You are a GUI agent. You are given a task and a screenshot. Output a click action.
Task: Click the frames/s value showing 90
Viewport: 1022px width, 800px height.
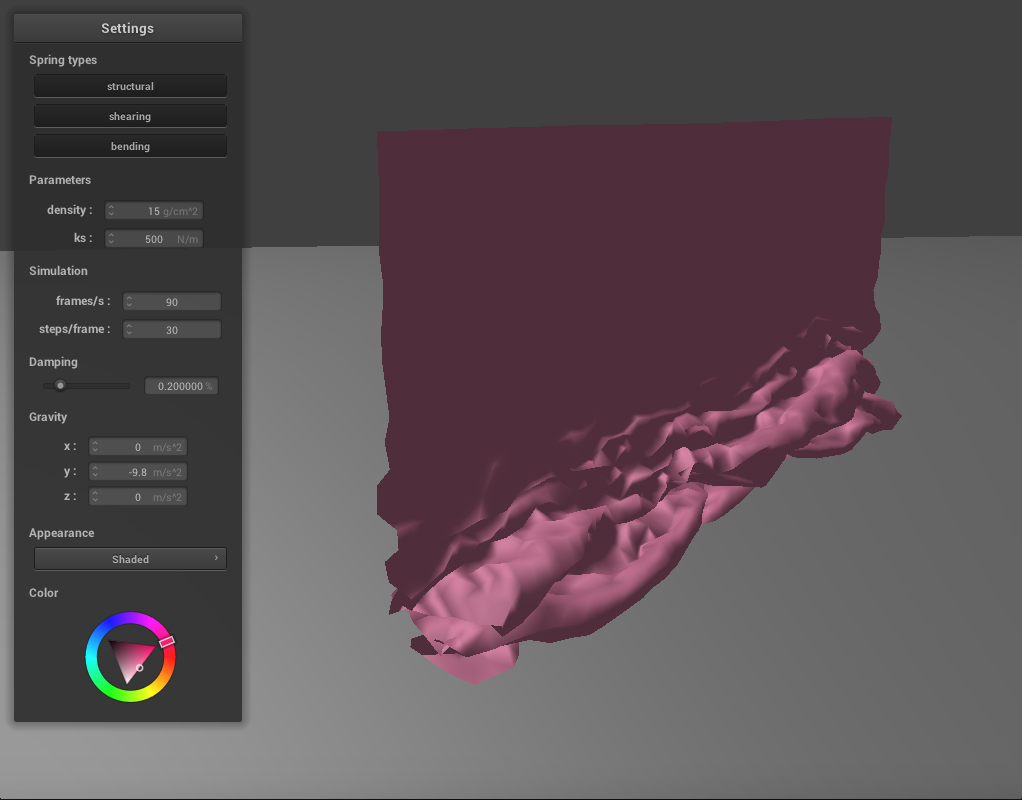pyautogui.click(x=172, y=302)
